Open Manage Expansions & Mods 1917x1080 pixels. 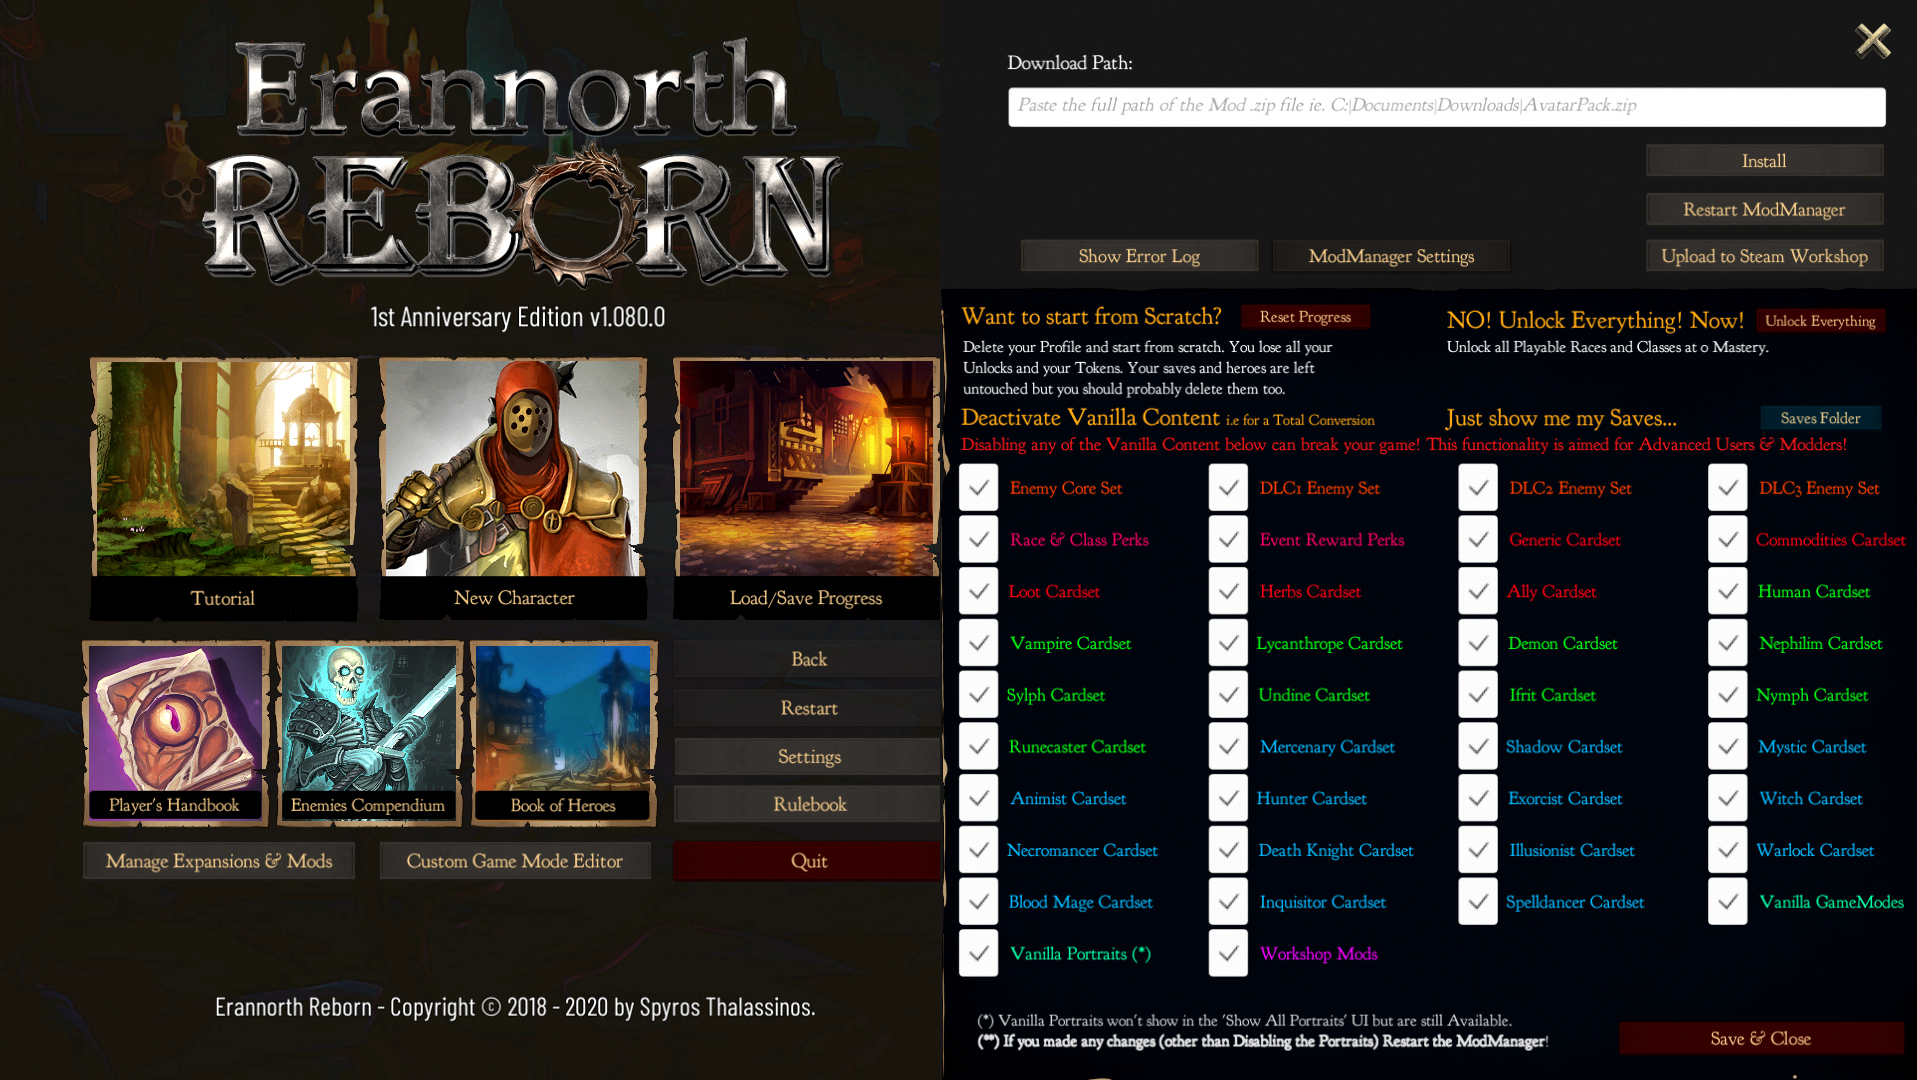click(219, 861)
